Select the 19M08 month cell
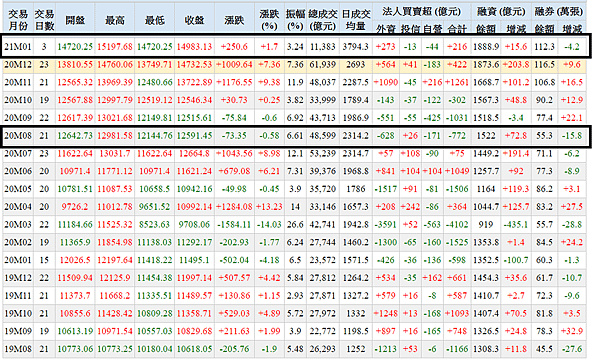This screenshot has width=600, height=364. (x=18, y=349)
